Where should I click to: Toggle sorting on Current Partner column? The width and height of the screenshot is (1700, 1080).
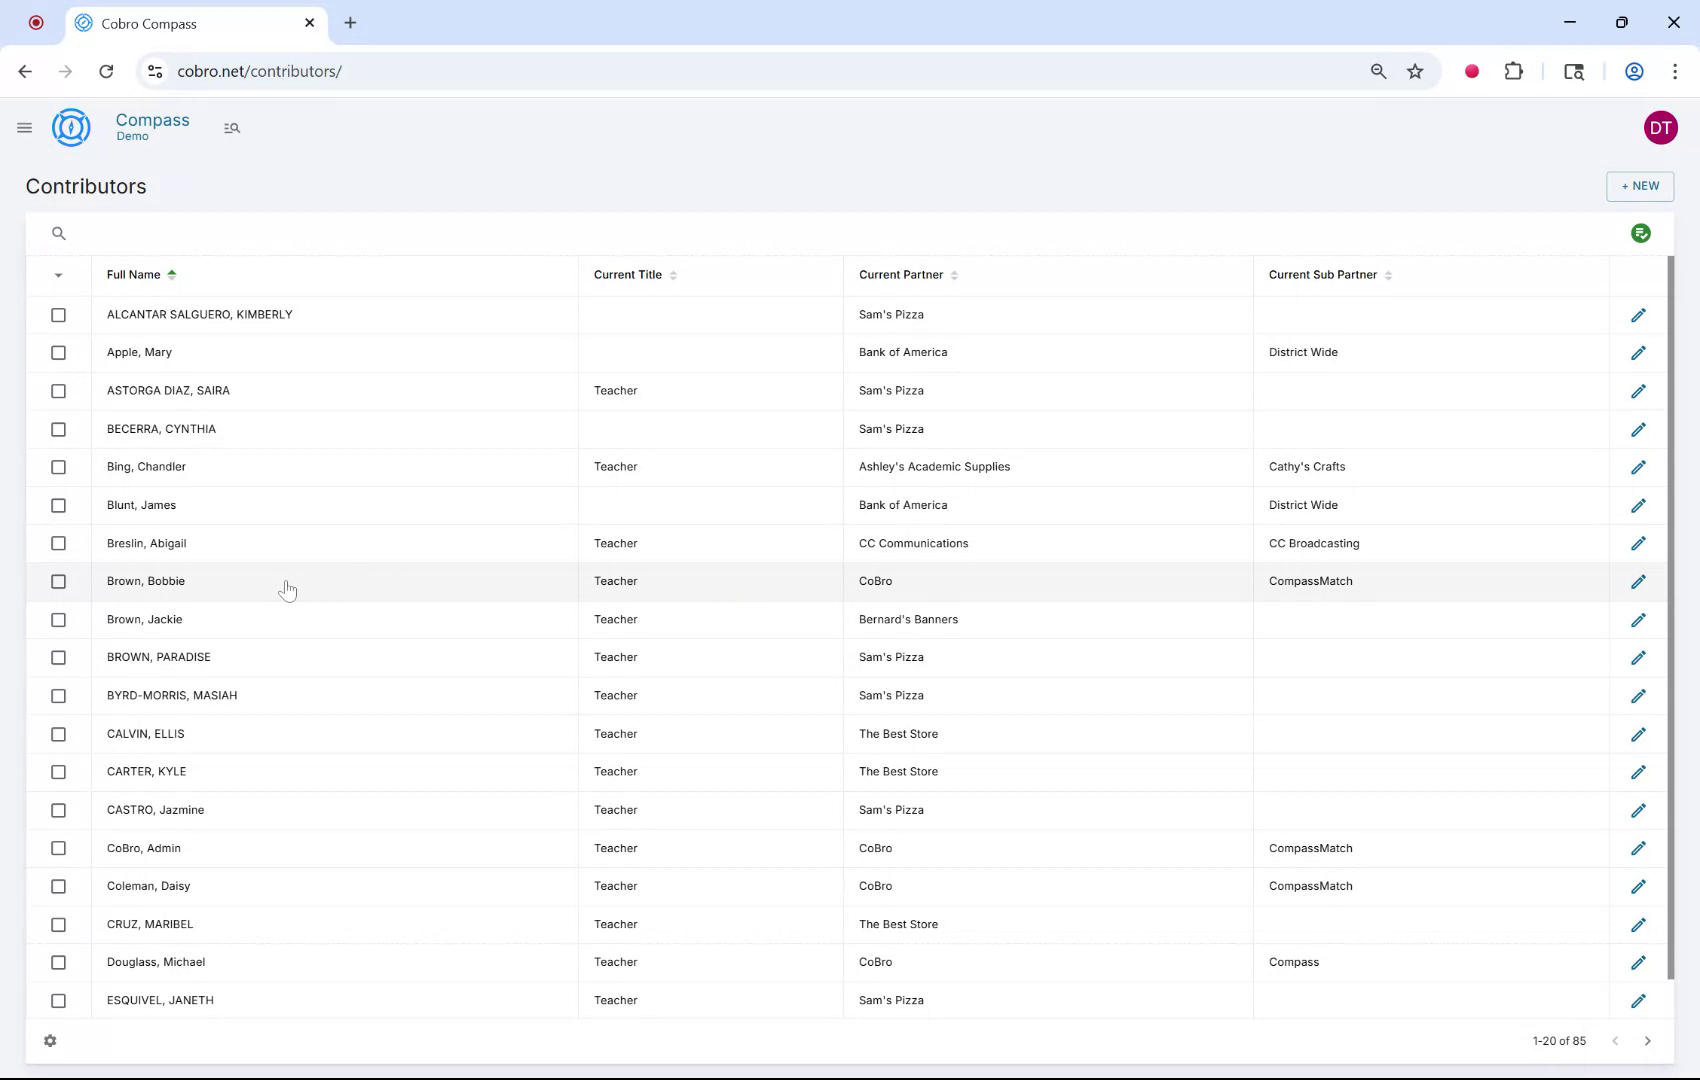tap(954, 275)
